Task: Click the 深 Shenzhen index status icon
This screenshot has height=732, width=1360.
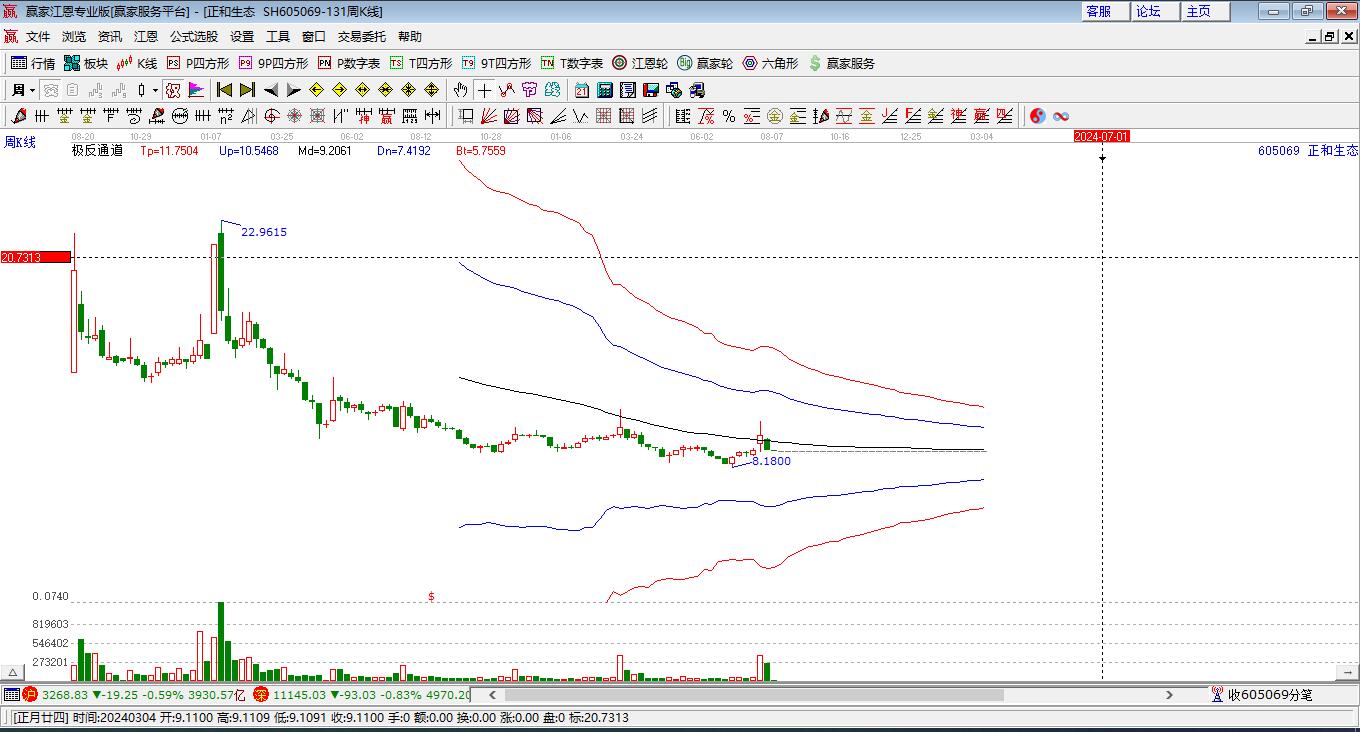Action: click(x=261, y=694)
